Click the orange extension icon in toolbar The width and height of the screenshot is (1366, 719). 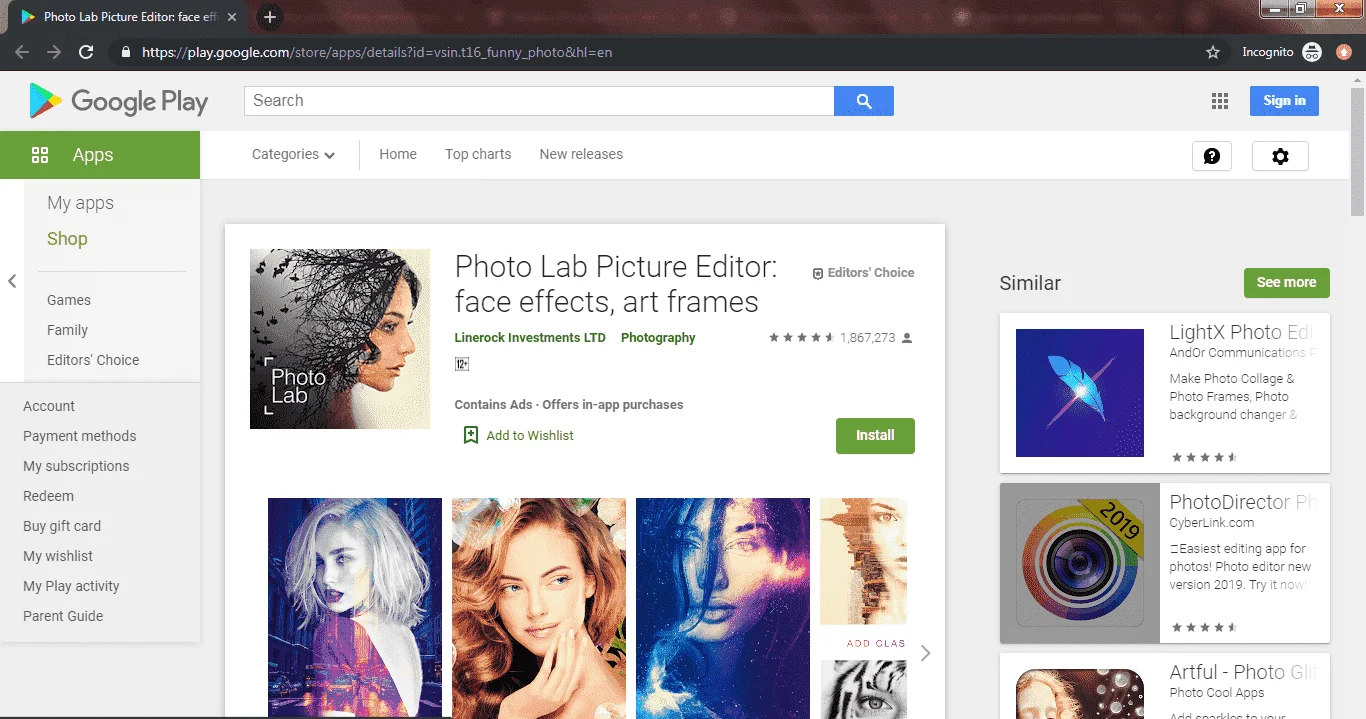tap(1344, 52)
